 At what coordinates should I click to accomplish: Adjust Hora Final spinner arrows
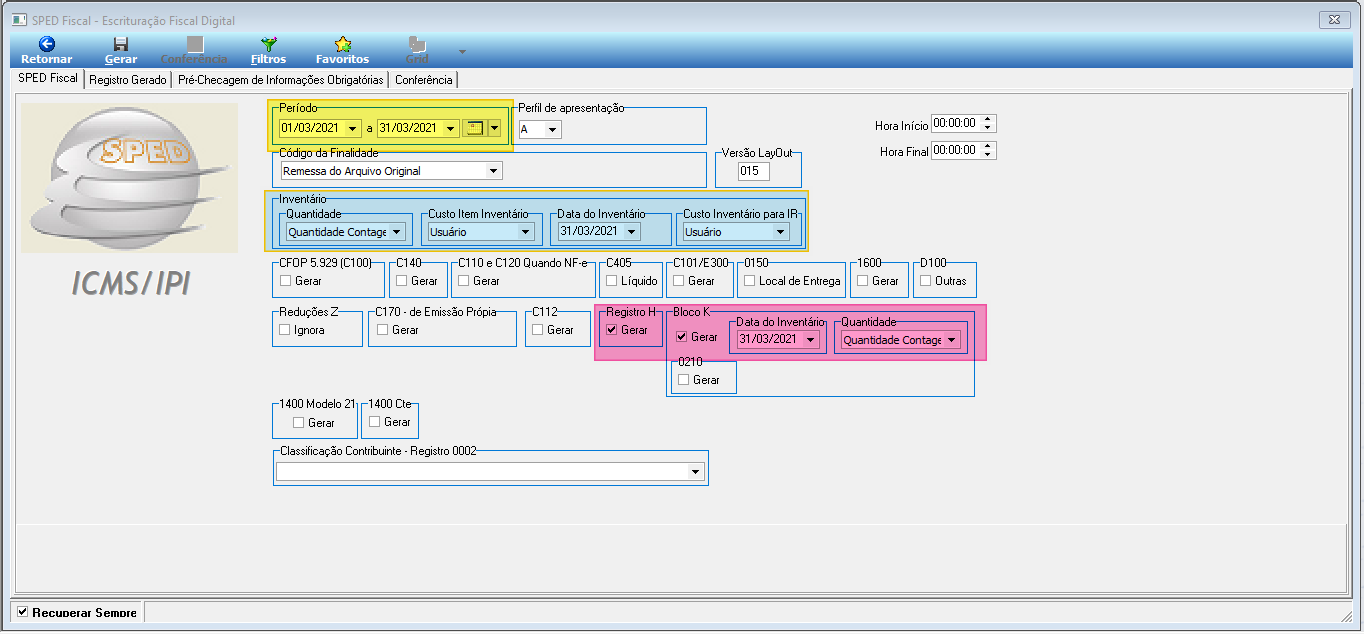(x=988, y=151)
